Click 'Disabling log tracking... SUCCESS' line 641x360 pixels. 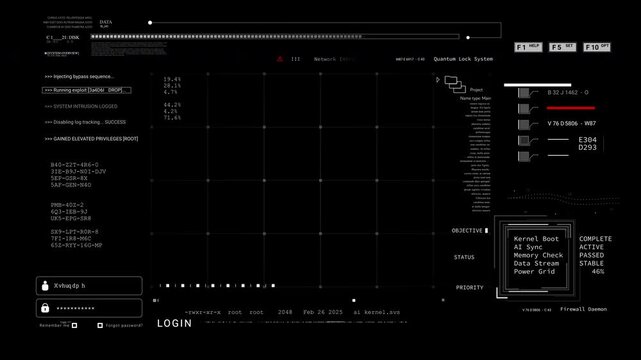(85, 122)
